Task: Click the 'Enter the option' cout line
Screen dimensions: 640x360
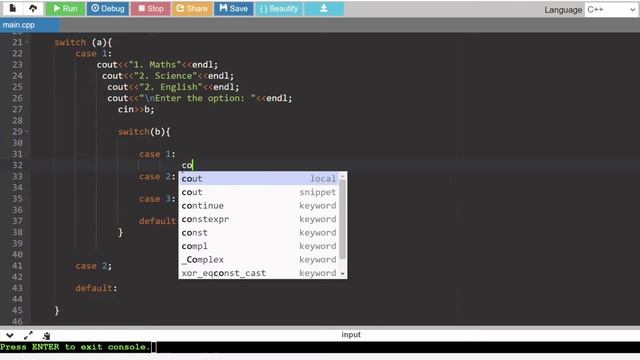Action: 200,98
